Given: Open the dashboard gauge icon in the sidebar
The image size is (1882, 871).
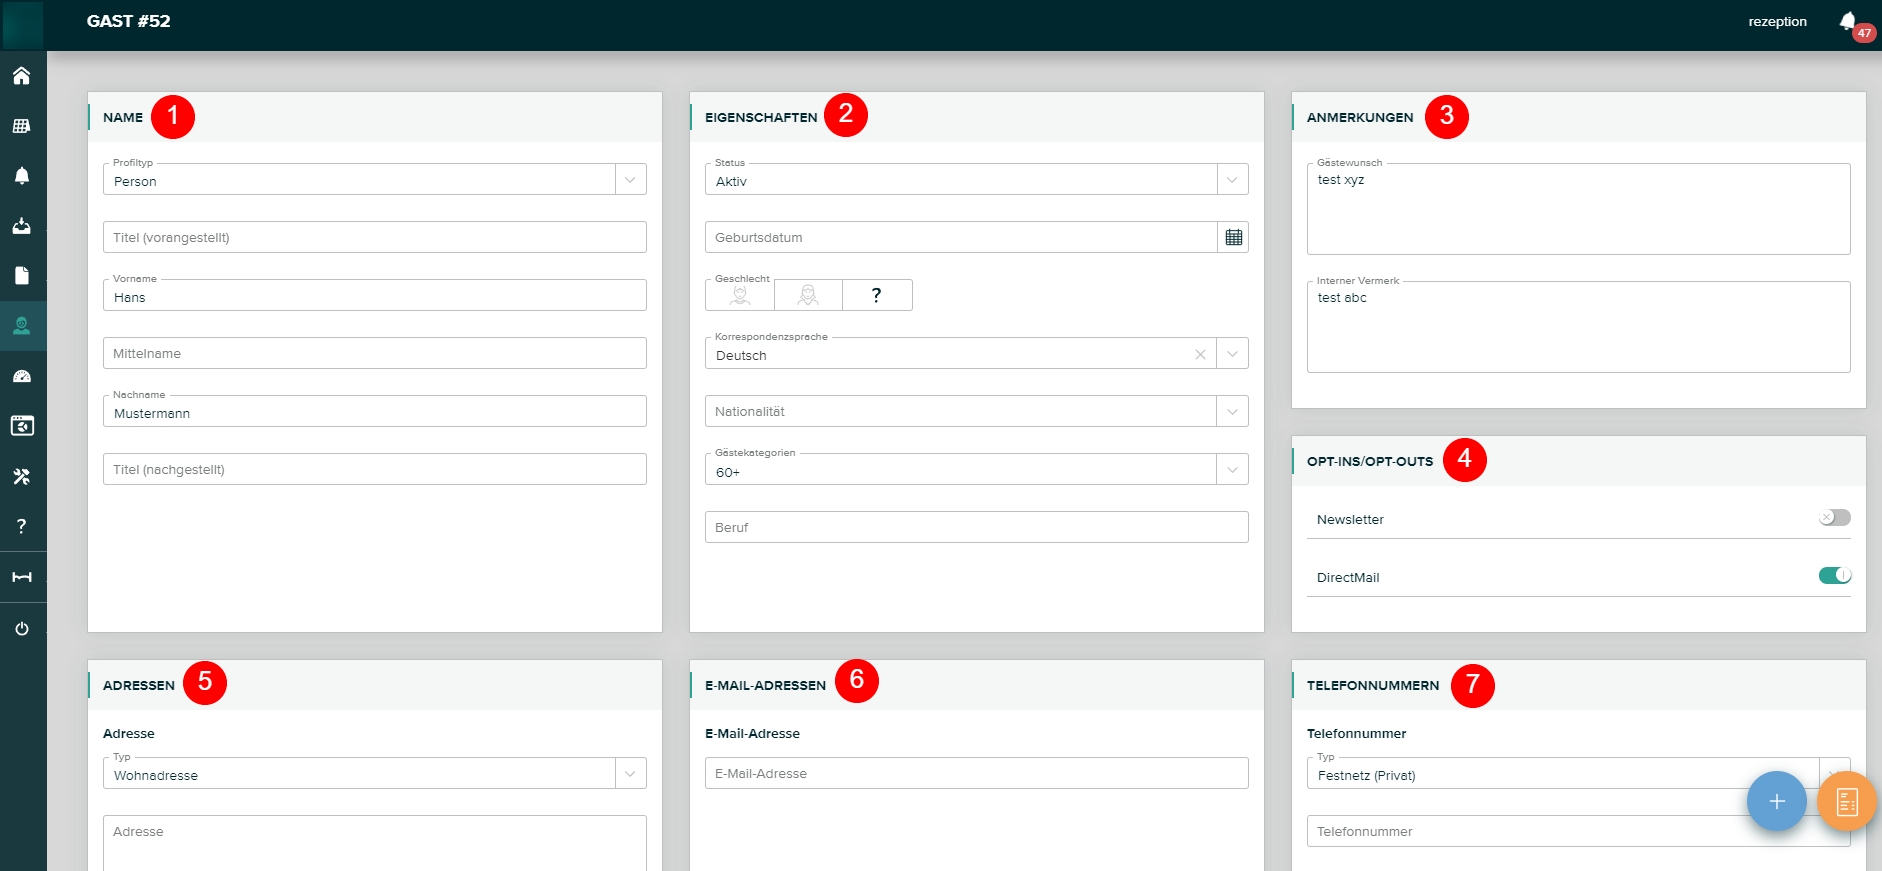Looking at the screenshot, I should tap(21, 377).
